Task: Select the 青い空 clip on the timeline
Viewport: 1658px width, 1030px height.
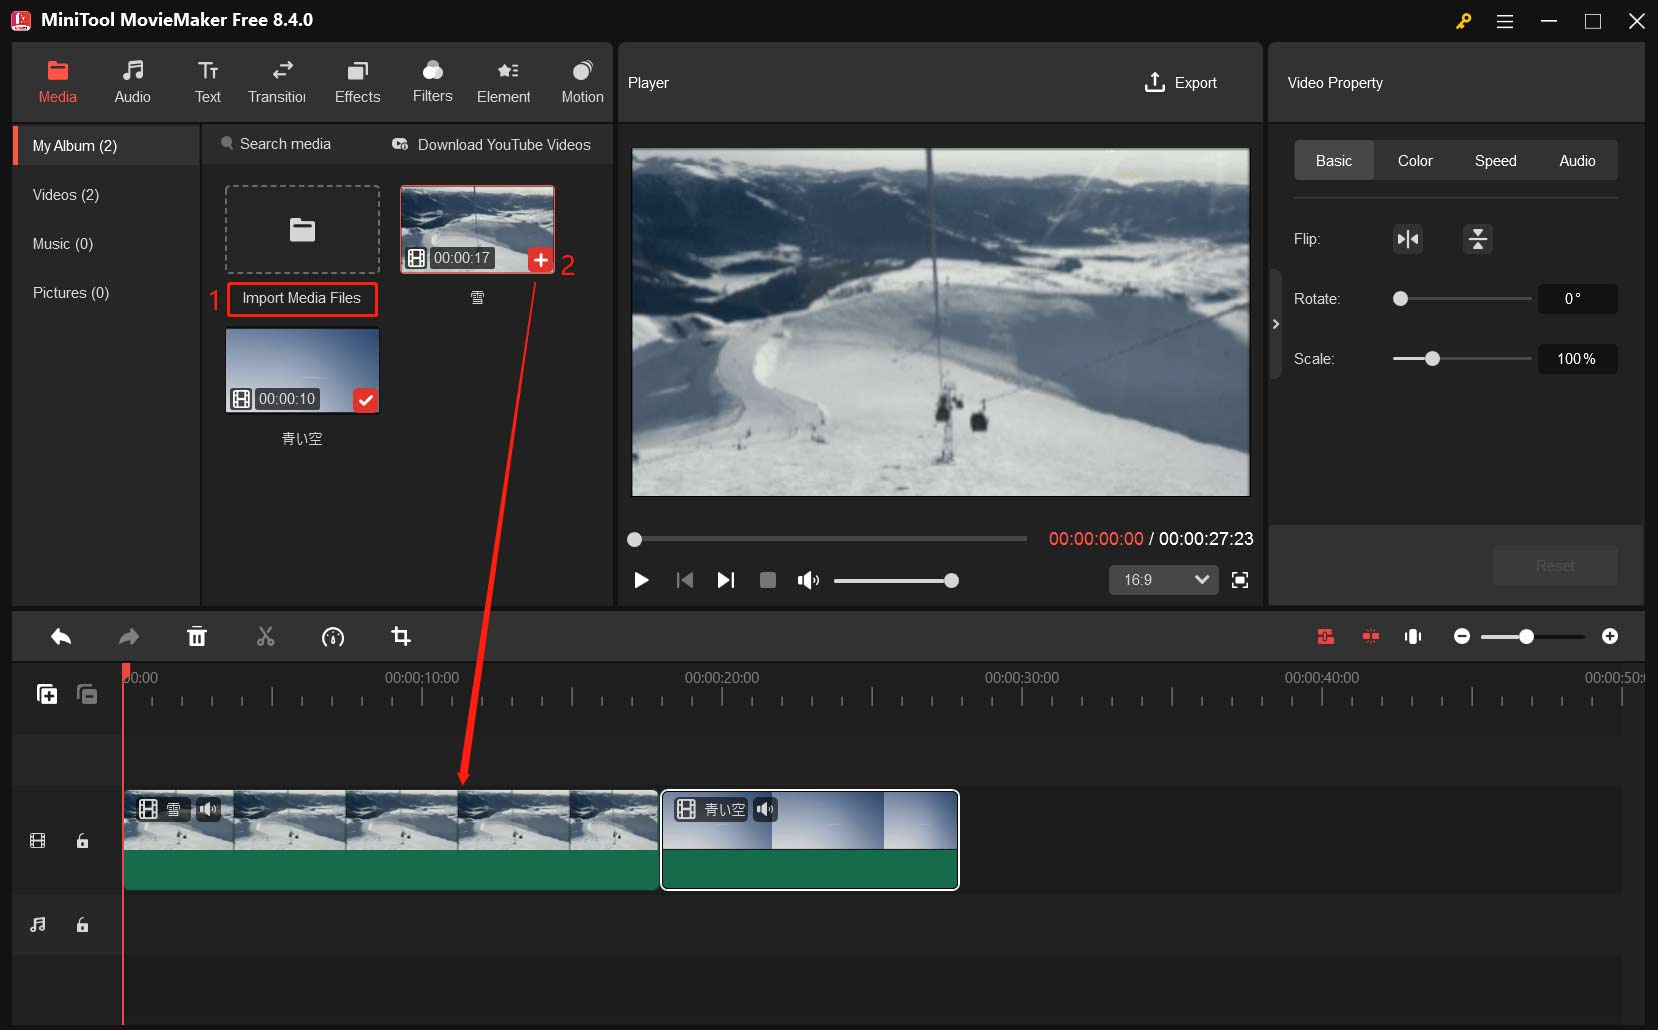Action: pyautogui.click(x=810, y=840)
